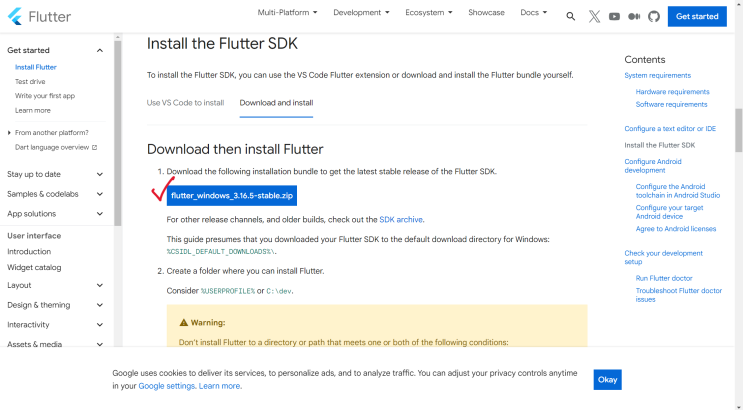Jump to Configure a text editor or IDE
743x410 pixels.
coord(670,129)
